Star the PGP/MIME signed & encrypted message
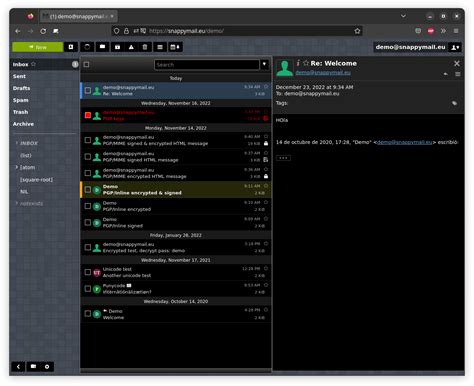 pyautogui.click(x=266, y=136)
